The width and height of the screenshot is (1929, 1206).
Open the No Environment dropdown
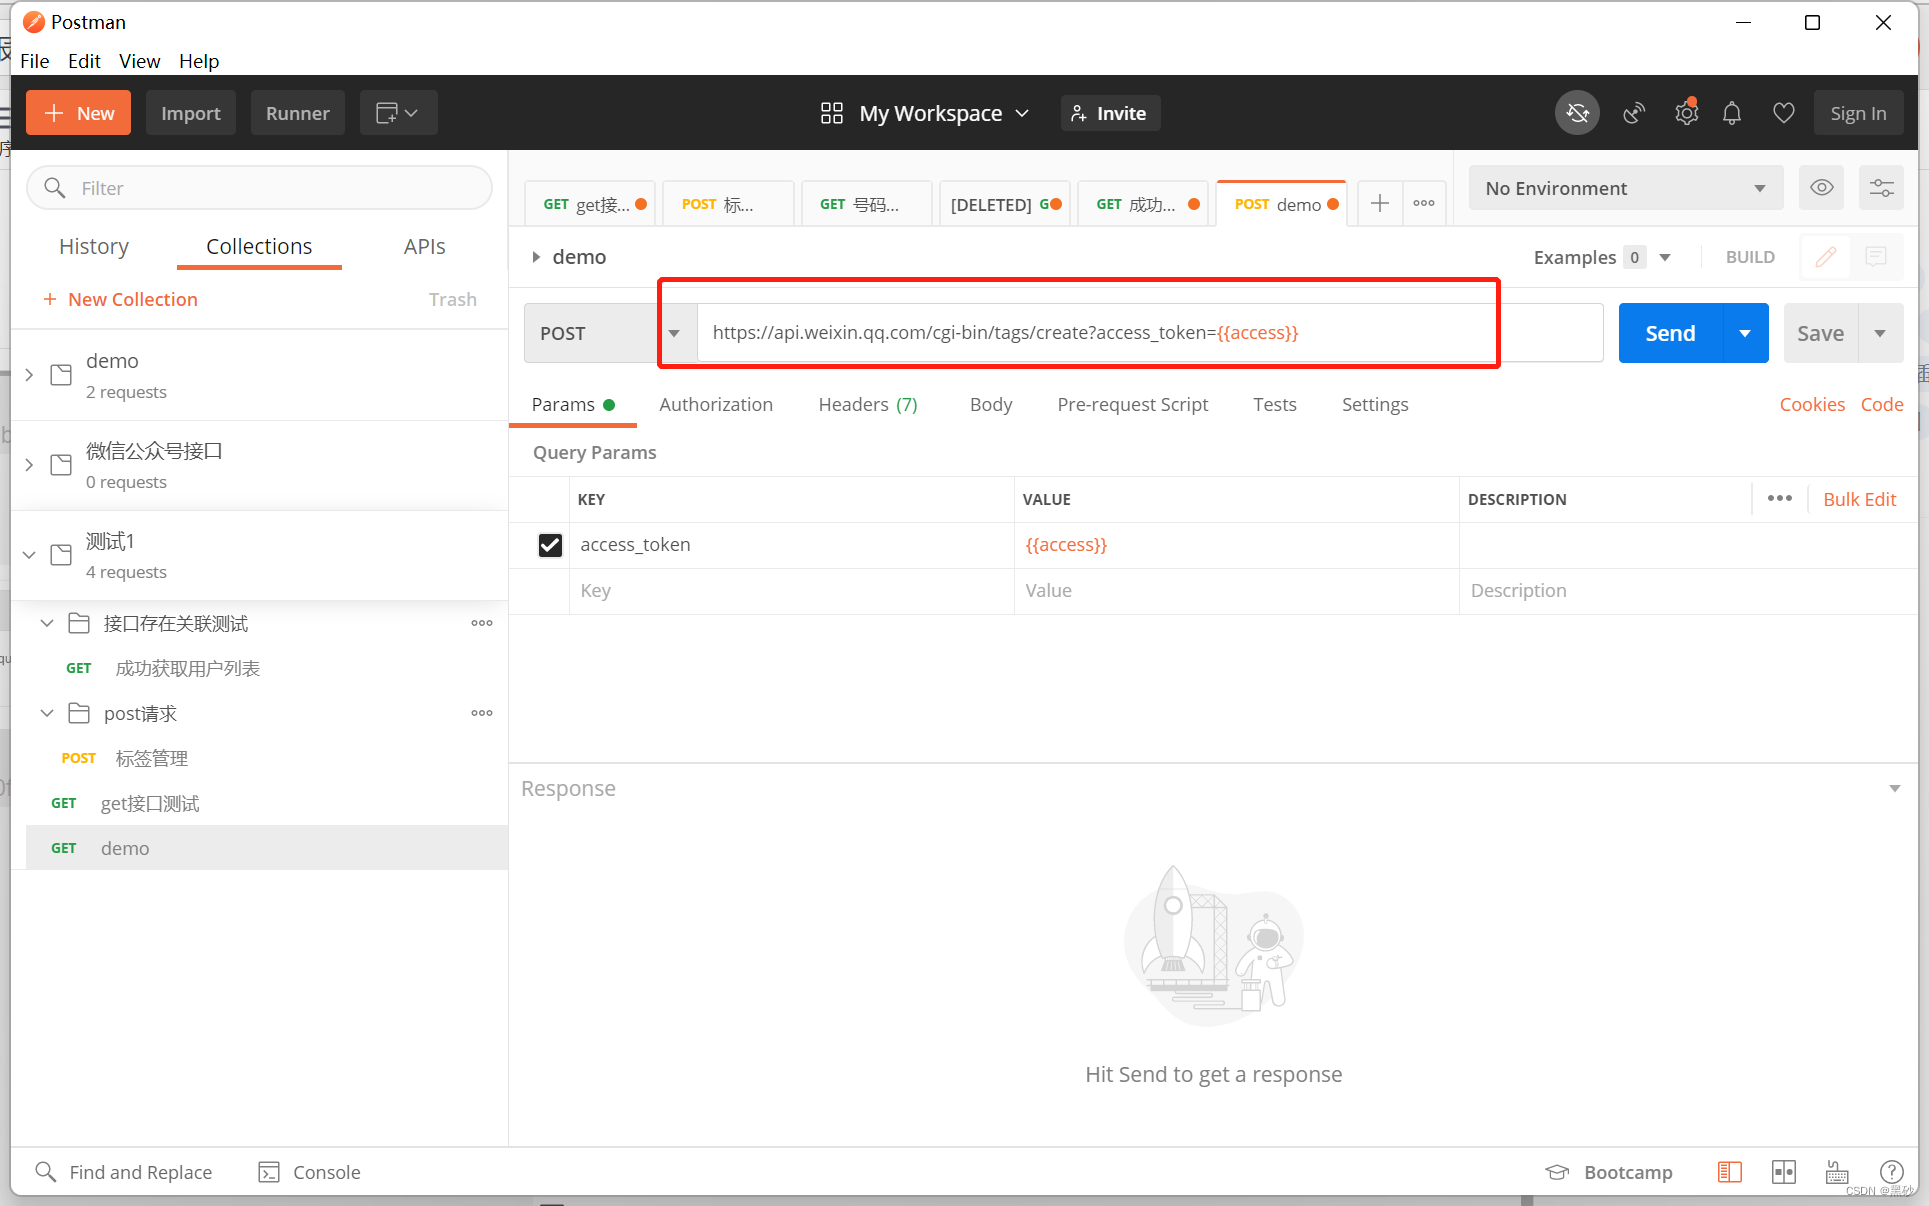1625,188
